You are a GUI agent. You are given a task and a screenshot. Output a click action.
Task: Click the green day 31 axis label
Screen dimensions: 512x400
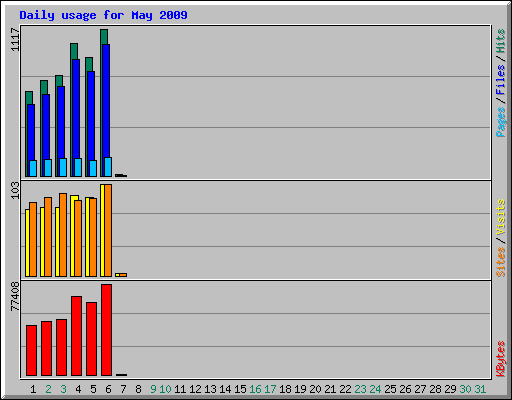point(480,389)
